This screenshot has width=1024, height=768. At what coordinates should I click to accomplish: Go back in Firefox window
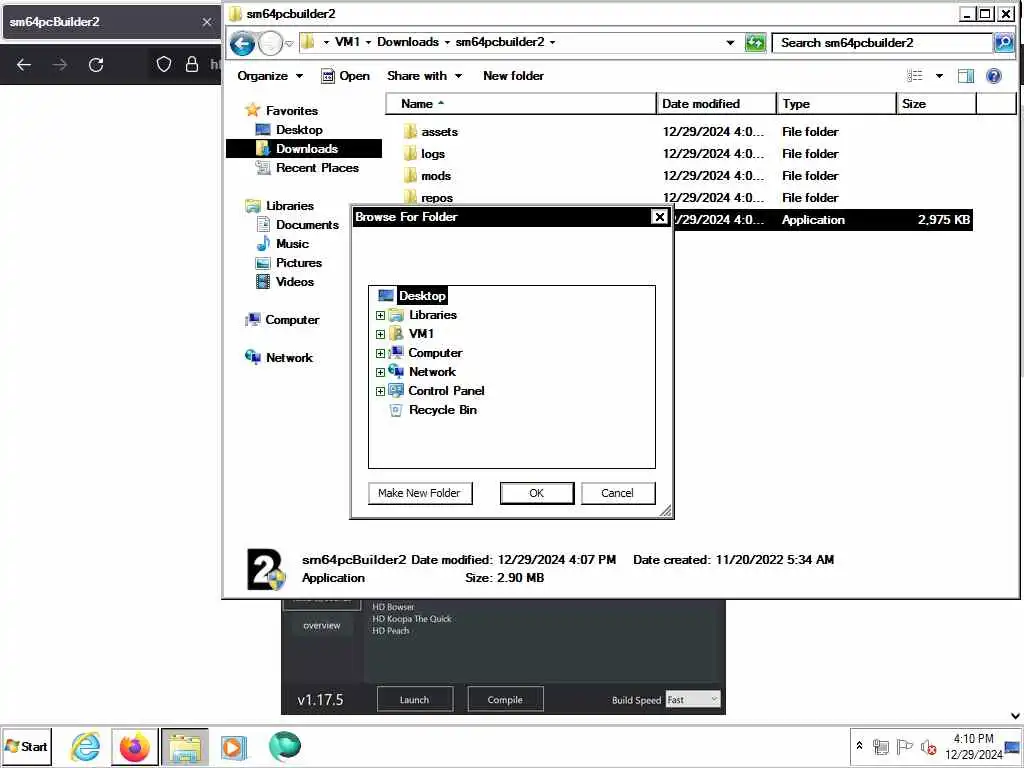(x=24, y=65)
